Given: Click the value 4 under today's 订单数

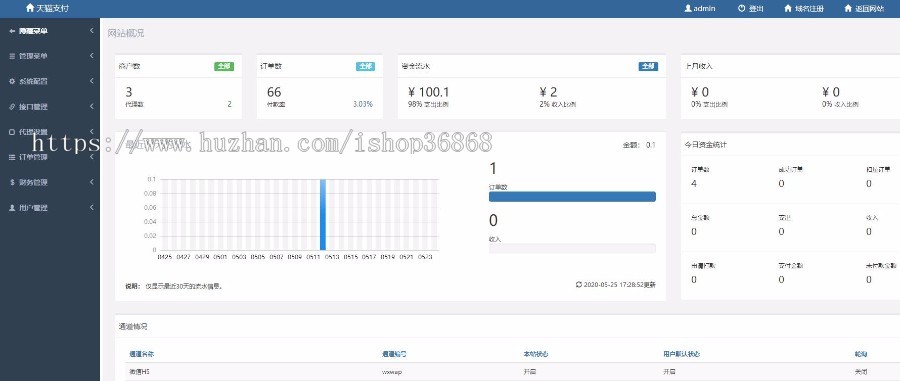Looking at the screenshot, I should click(694, 184).
